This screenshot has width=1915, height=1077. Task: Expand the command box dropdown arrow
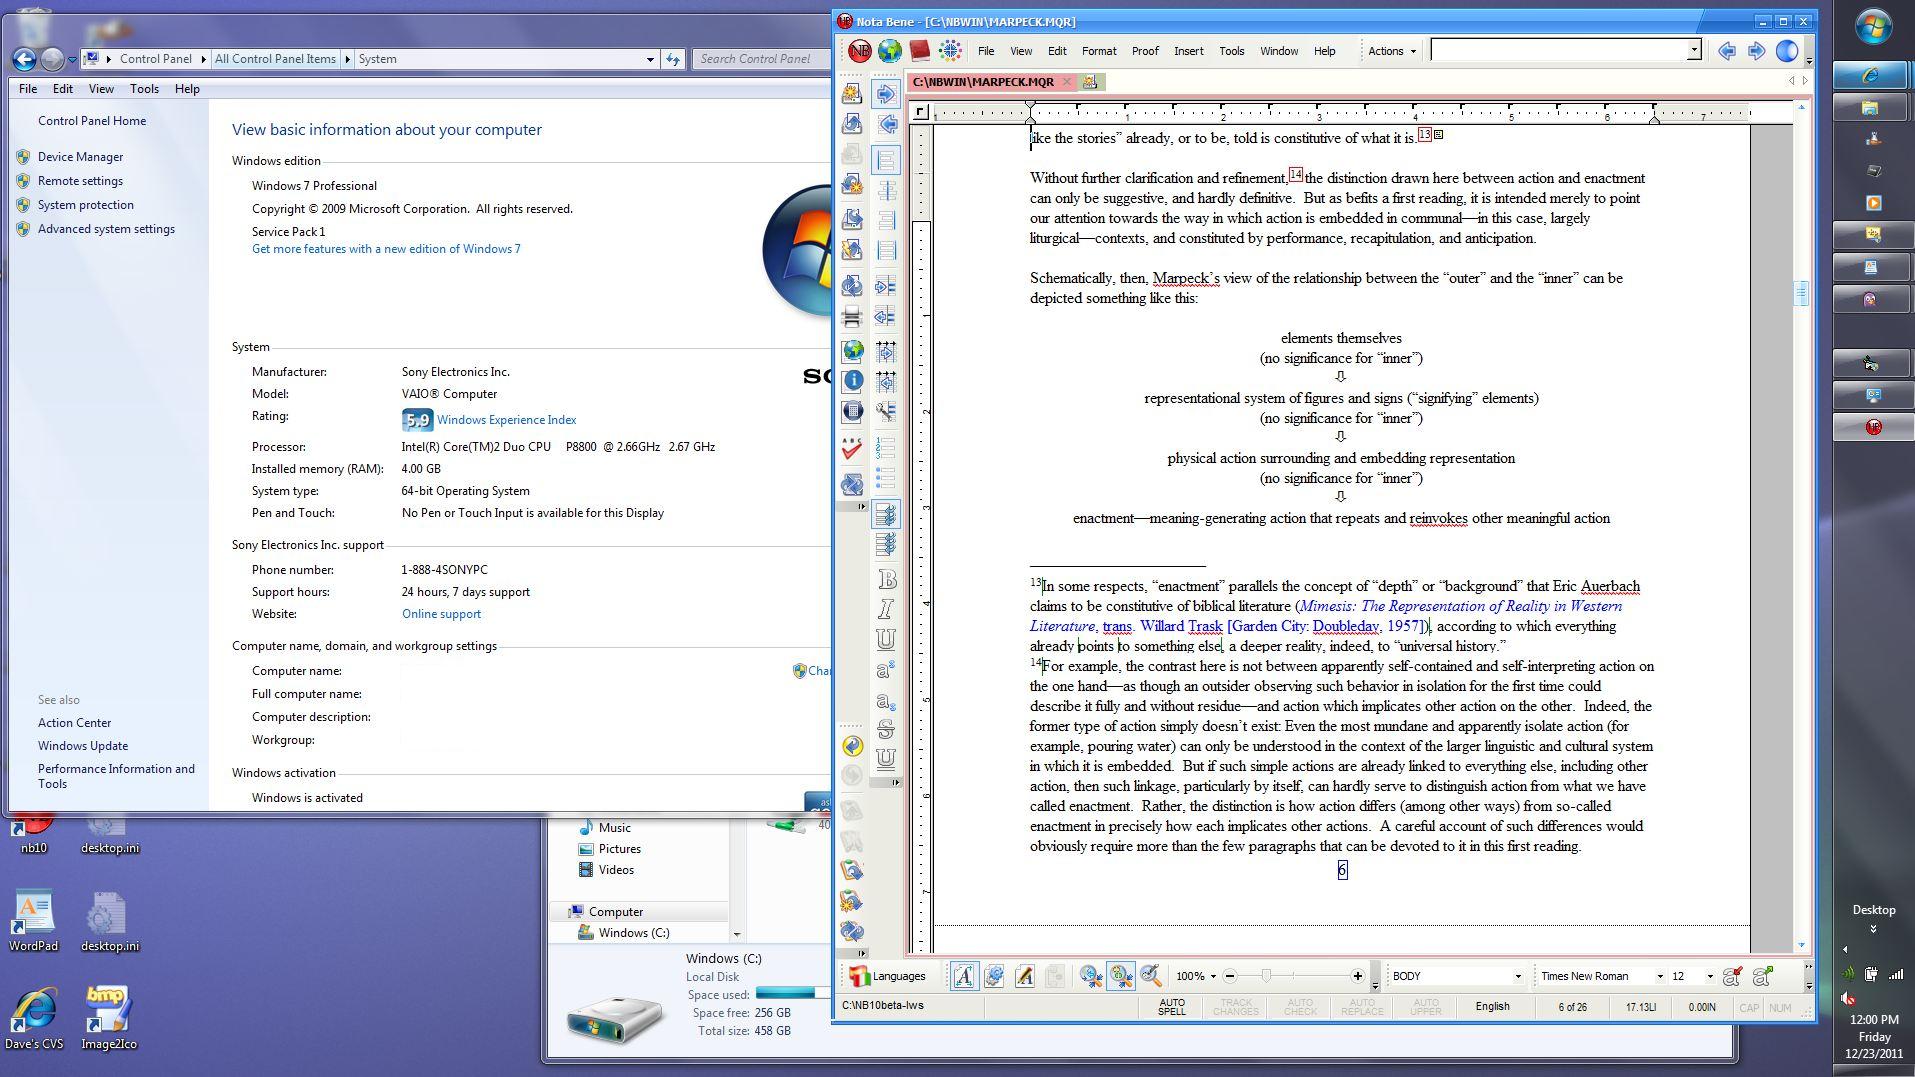(1694, 50)
